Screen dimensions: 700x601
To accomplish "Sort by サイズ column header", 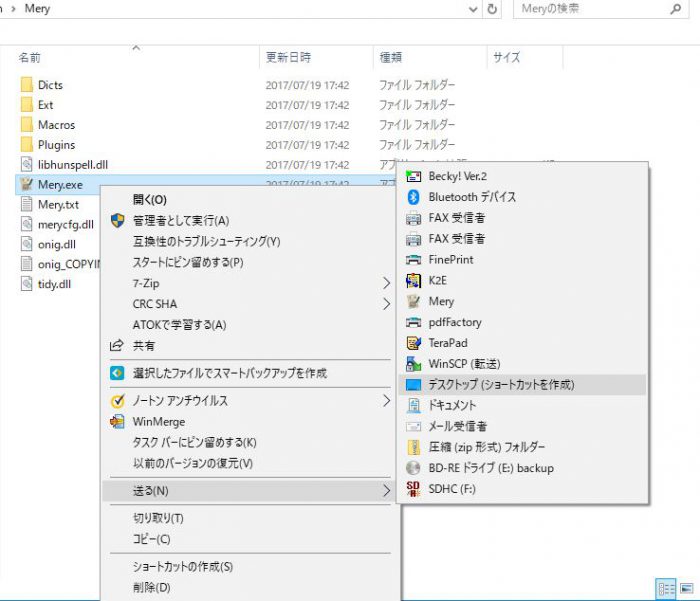I will point(525,58).
